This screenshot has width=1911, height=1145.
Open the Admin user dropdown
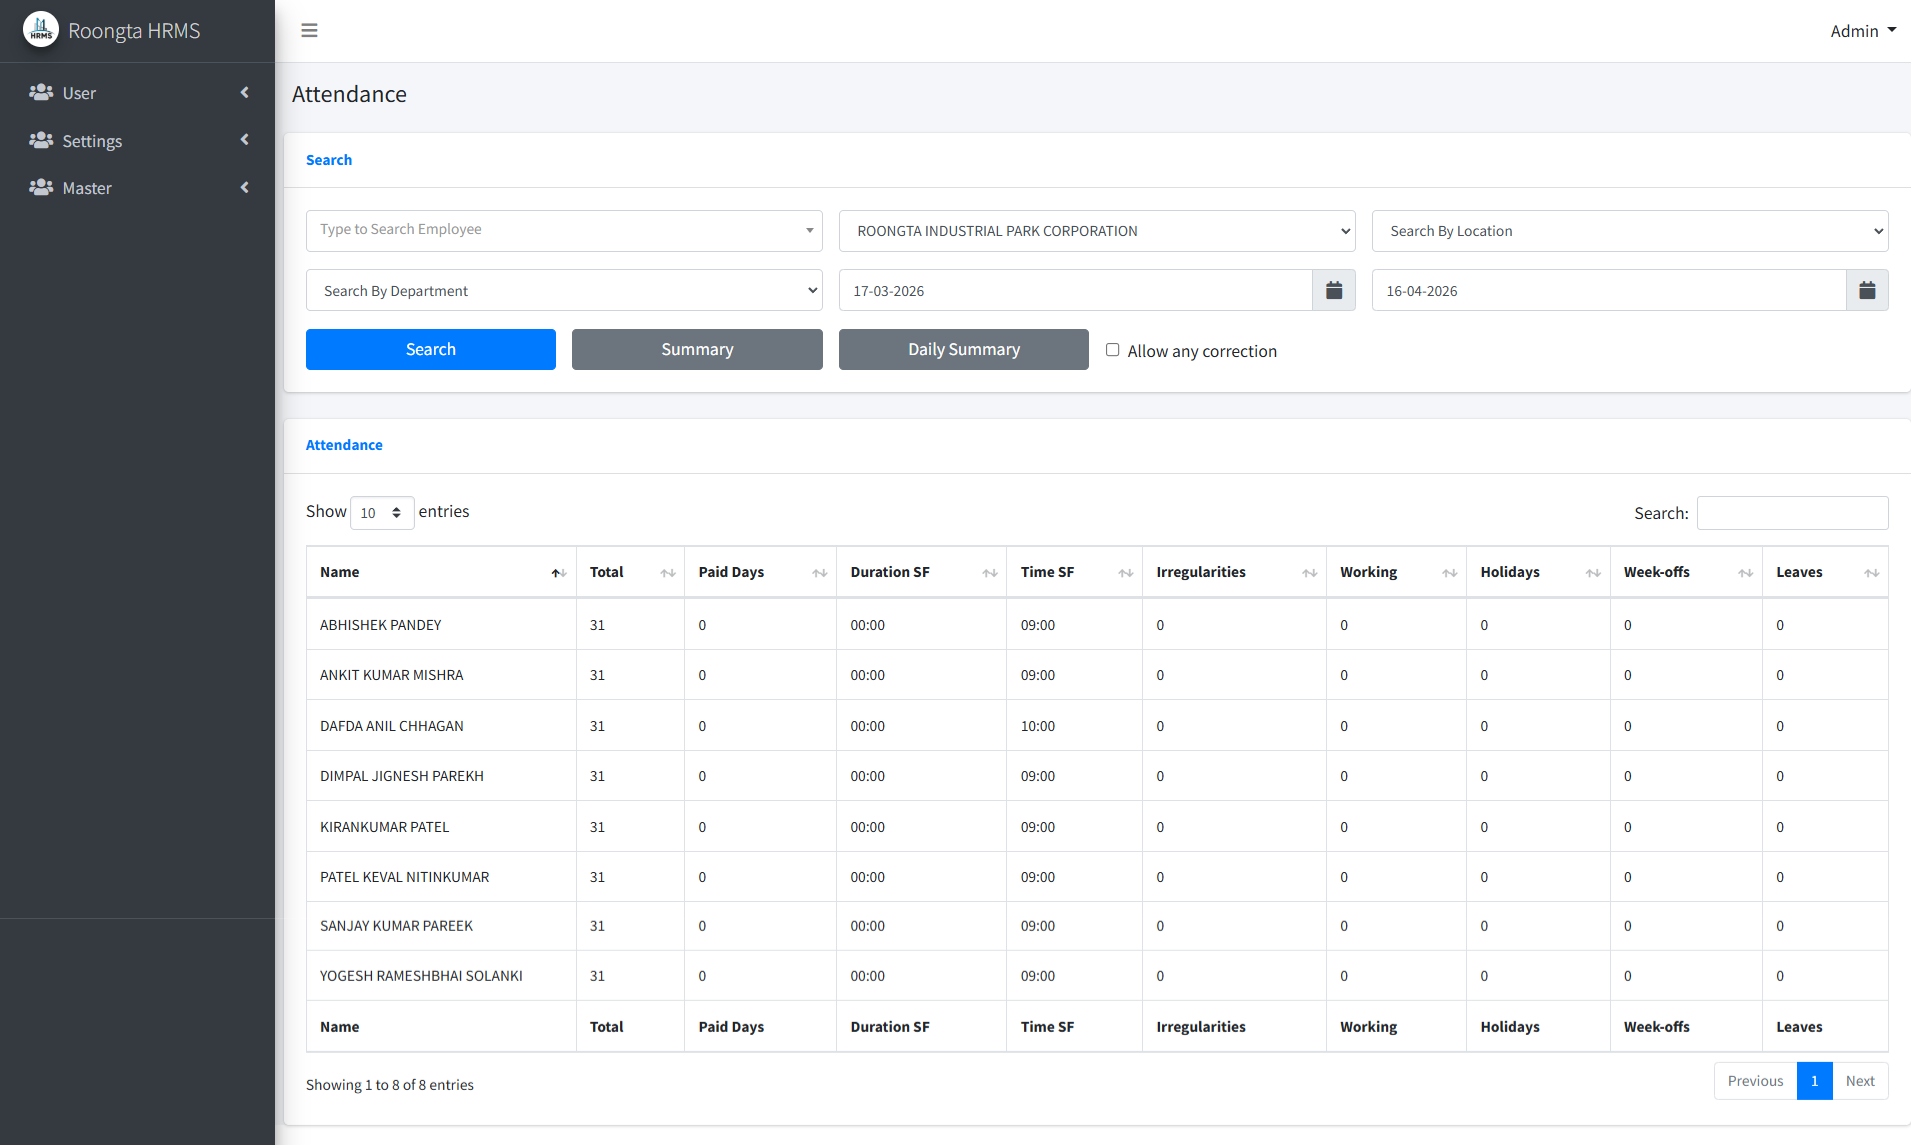1862,31
